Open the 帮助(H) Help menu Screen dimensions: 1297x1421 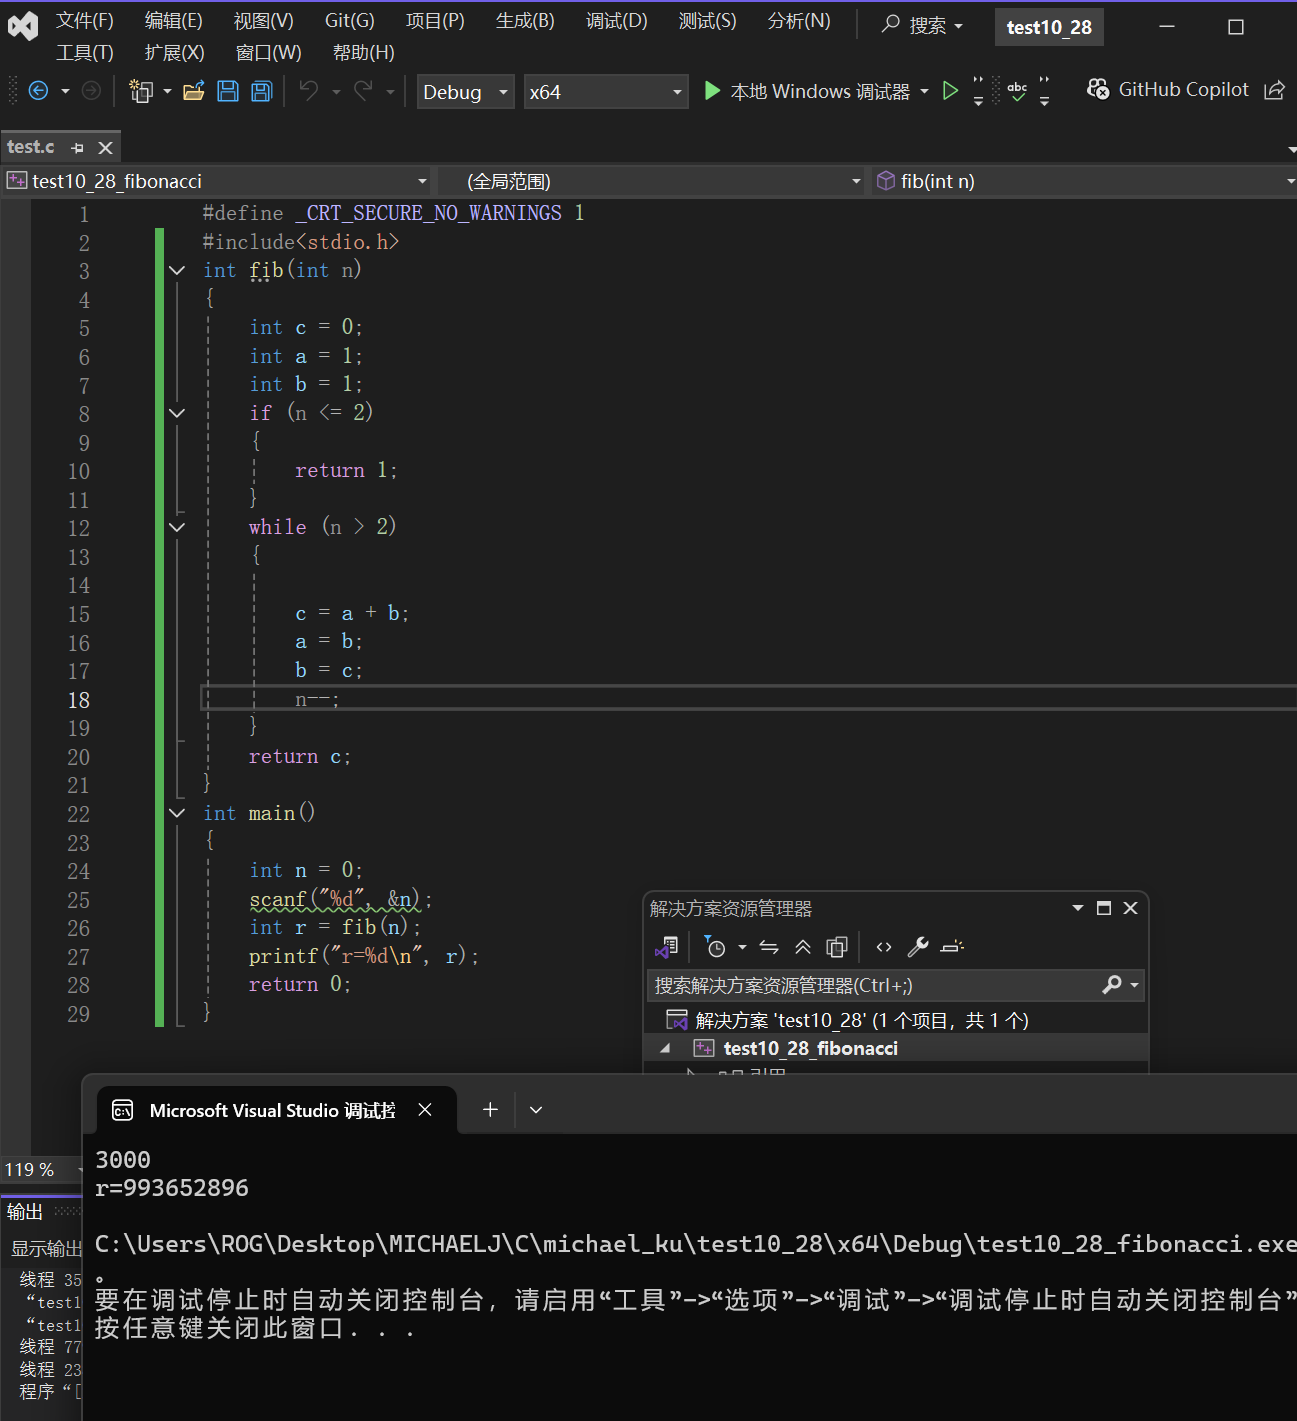(x=364, y=53)
